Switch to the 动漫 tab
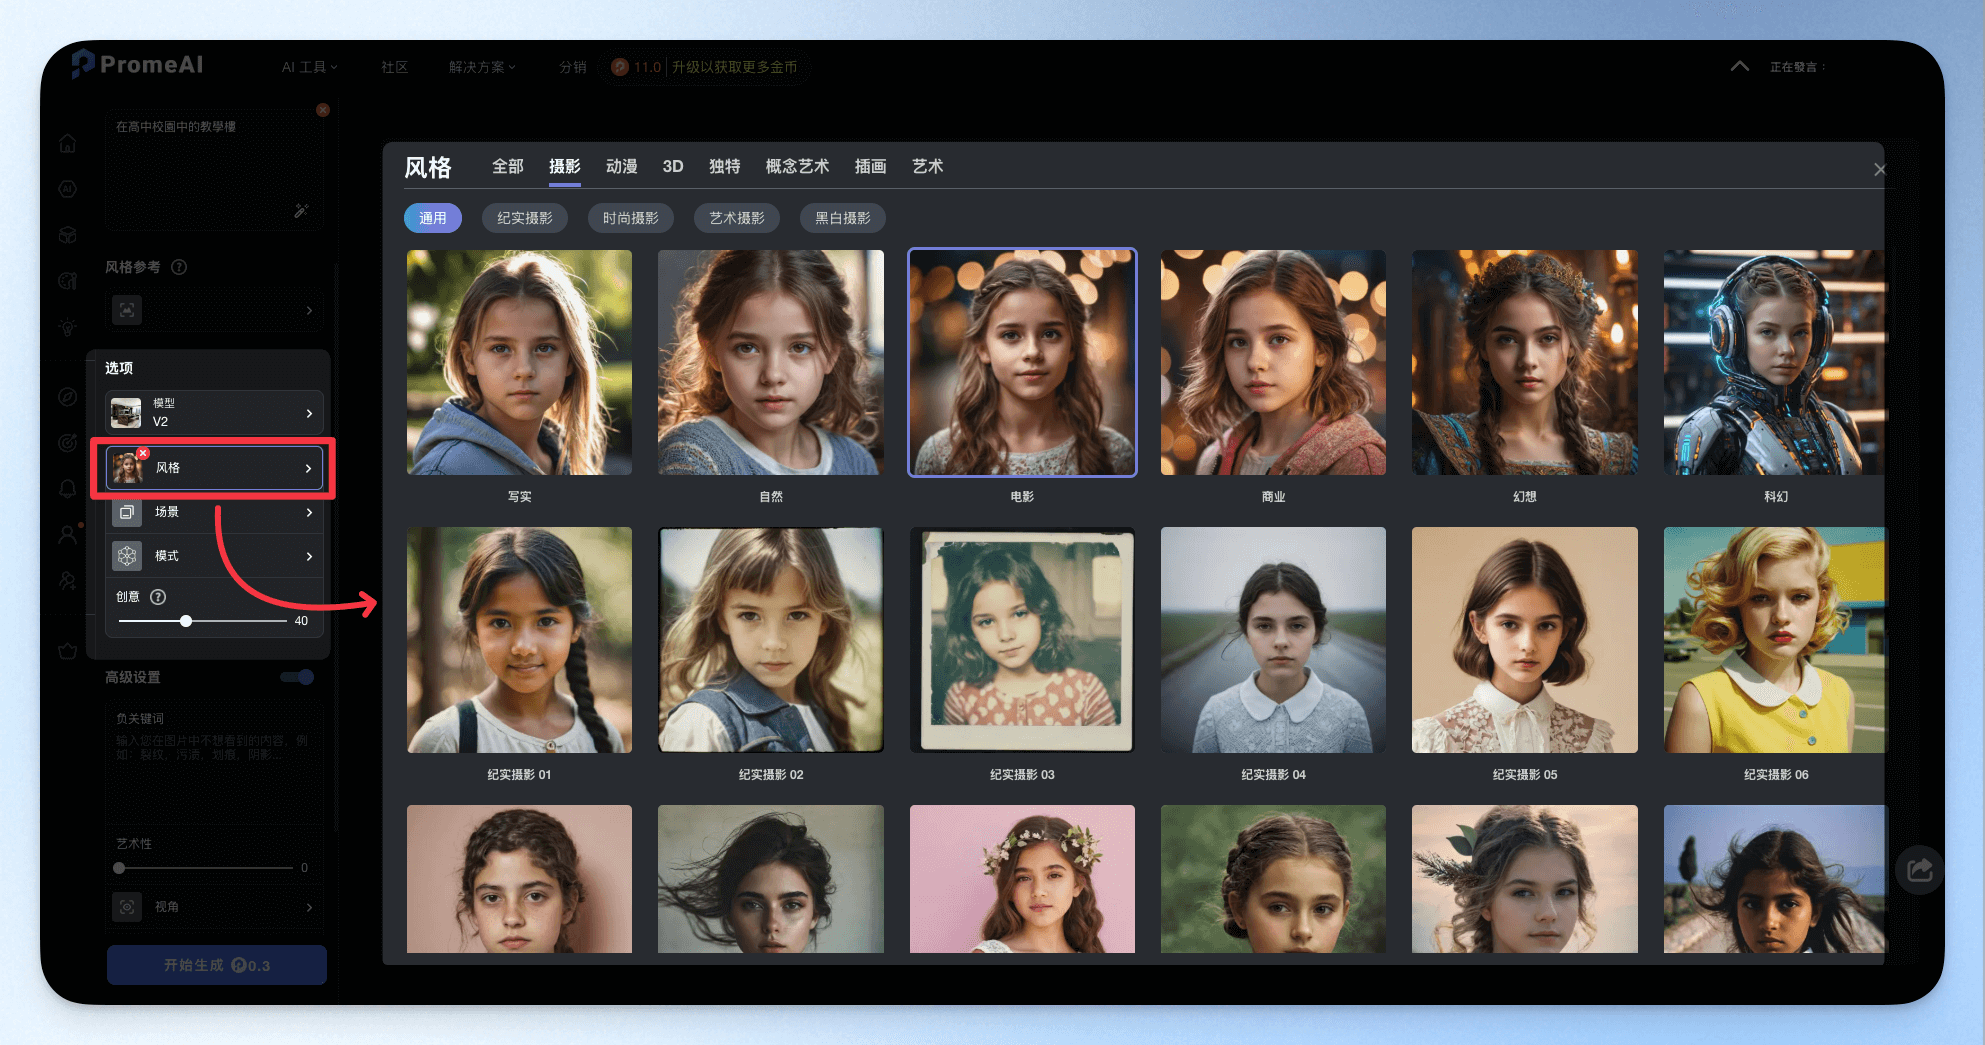 pos(621,167)
